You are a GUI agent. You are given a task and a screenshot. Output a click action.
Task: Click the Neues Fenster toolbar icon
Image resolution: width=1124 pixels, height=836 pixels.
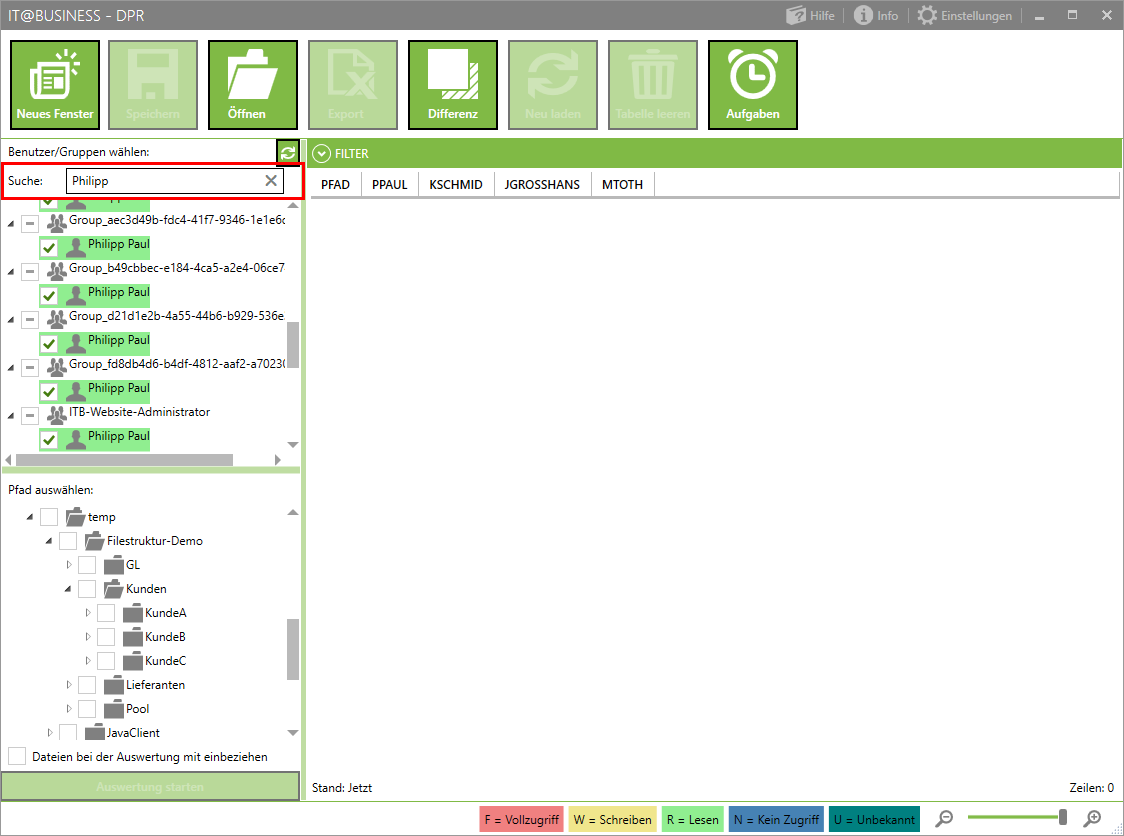55,85
